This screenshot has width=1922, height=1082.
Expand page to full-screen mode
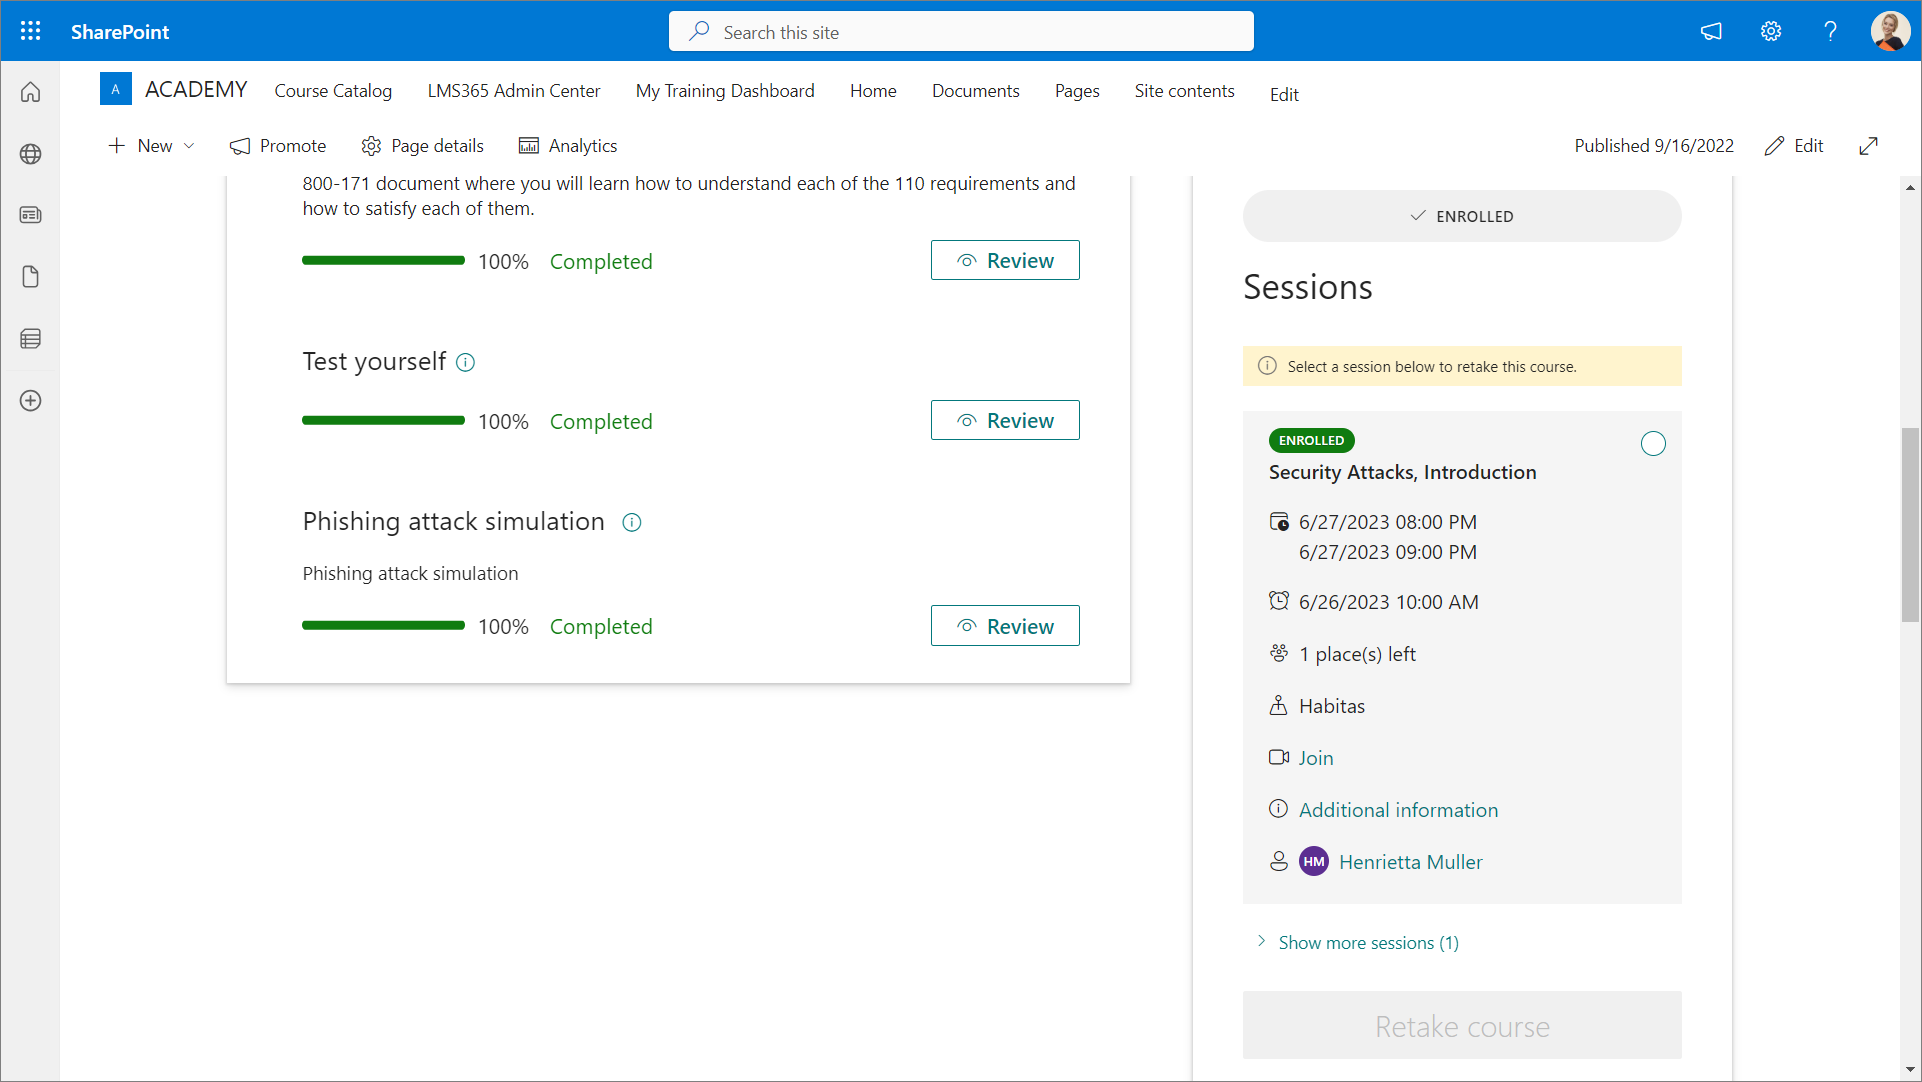(1868, 146)
